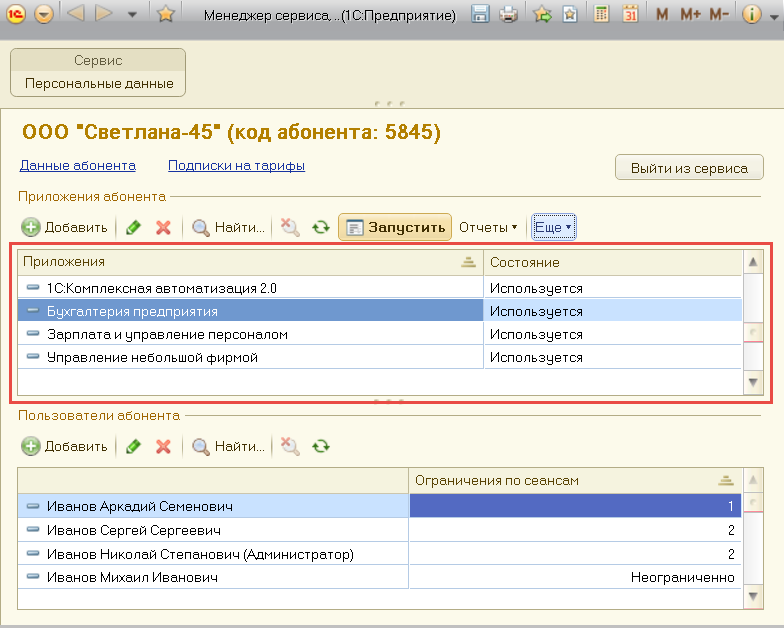The width and height of the screenshot is (784, 628).
Task: Cancel search icon in users toolbar
Action: (290, 446)
